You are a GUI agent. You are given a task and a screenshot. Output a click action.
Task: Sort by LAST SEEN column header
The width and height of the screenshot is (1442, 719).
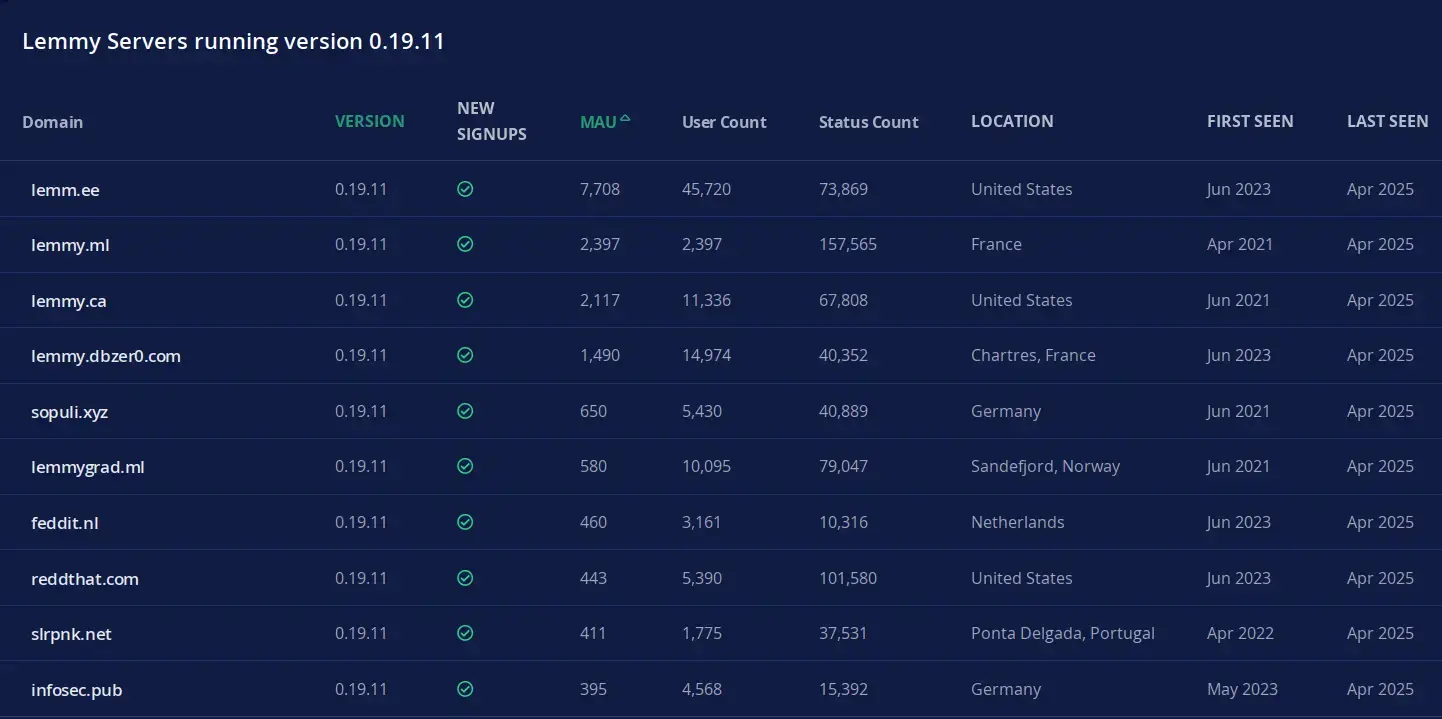click(1387, 121)
